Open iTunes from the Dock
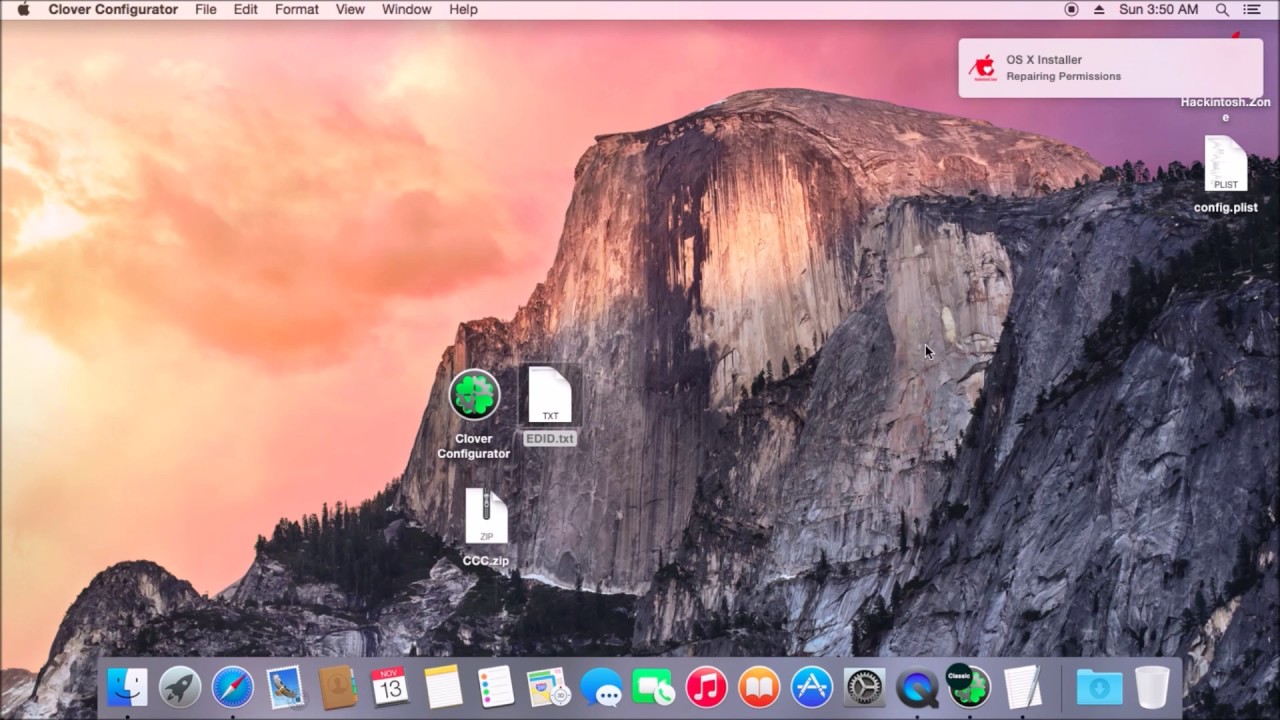Screen dimensions: 1280x720 (x=706, y=687)
